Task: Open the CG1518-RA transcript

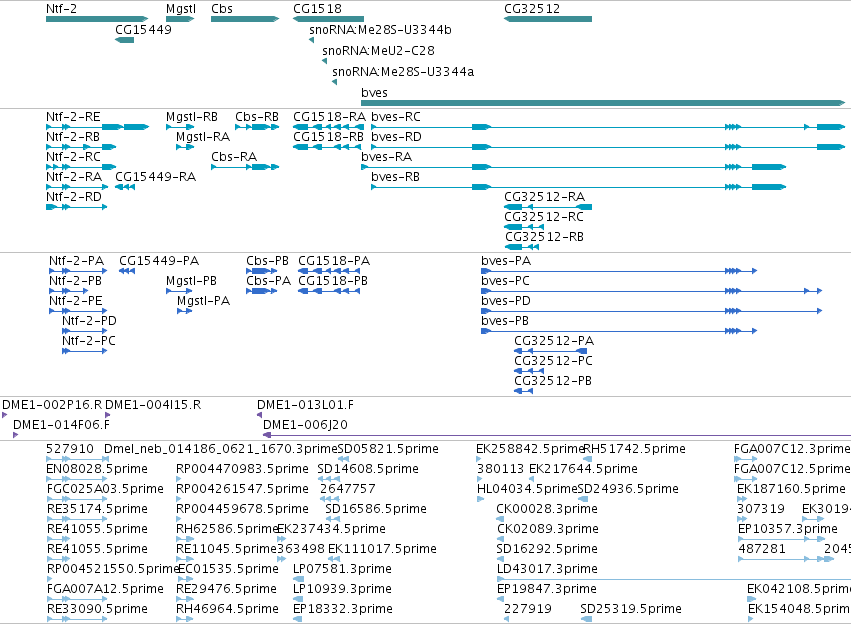Action: pyautogui.click(x=328, y=127)
